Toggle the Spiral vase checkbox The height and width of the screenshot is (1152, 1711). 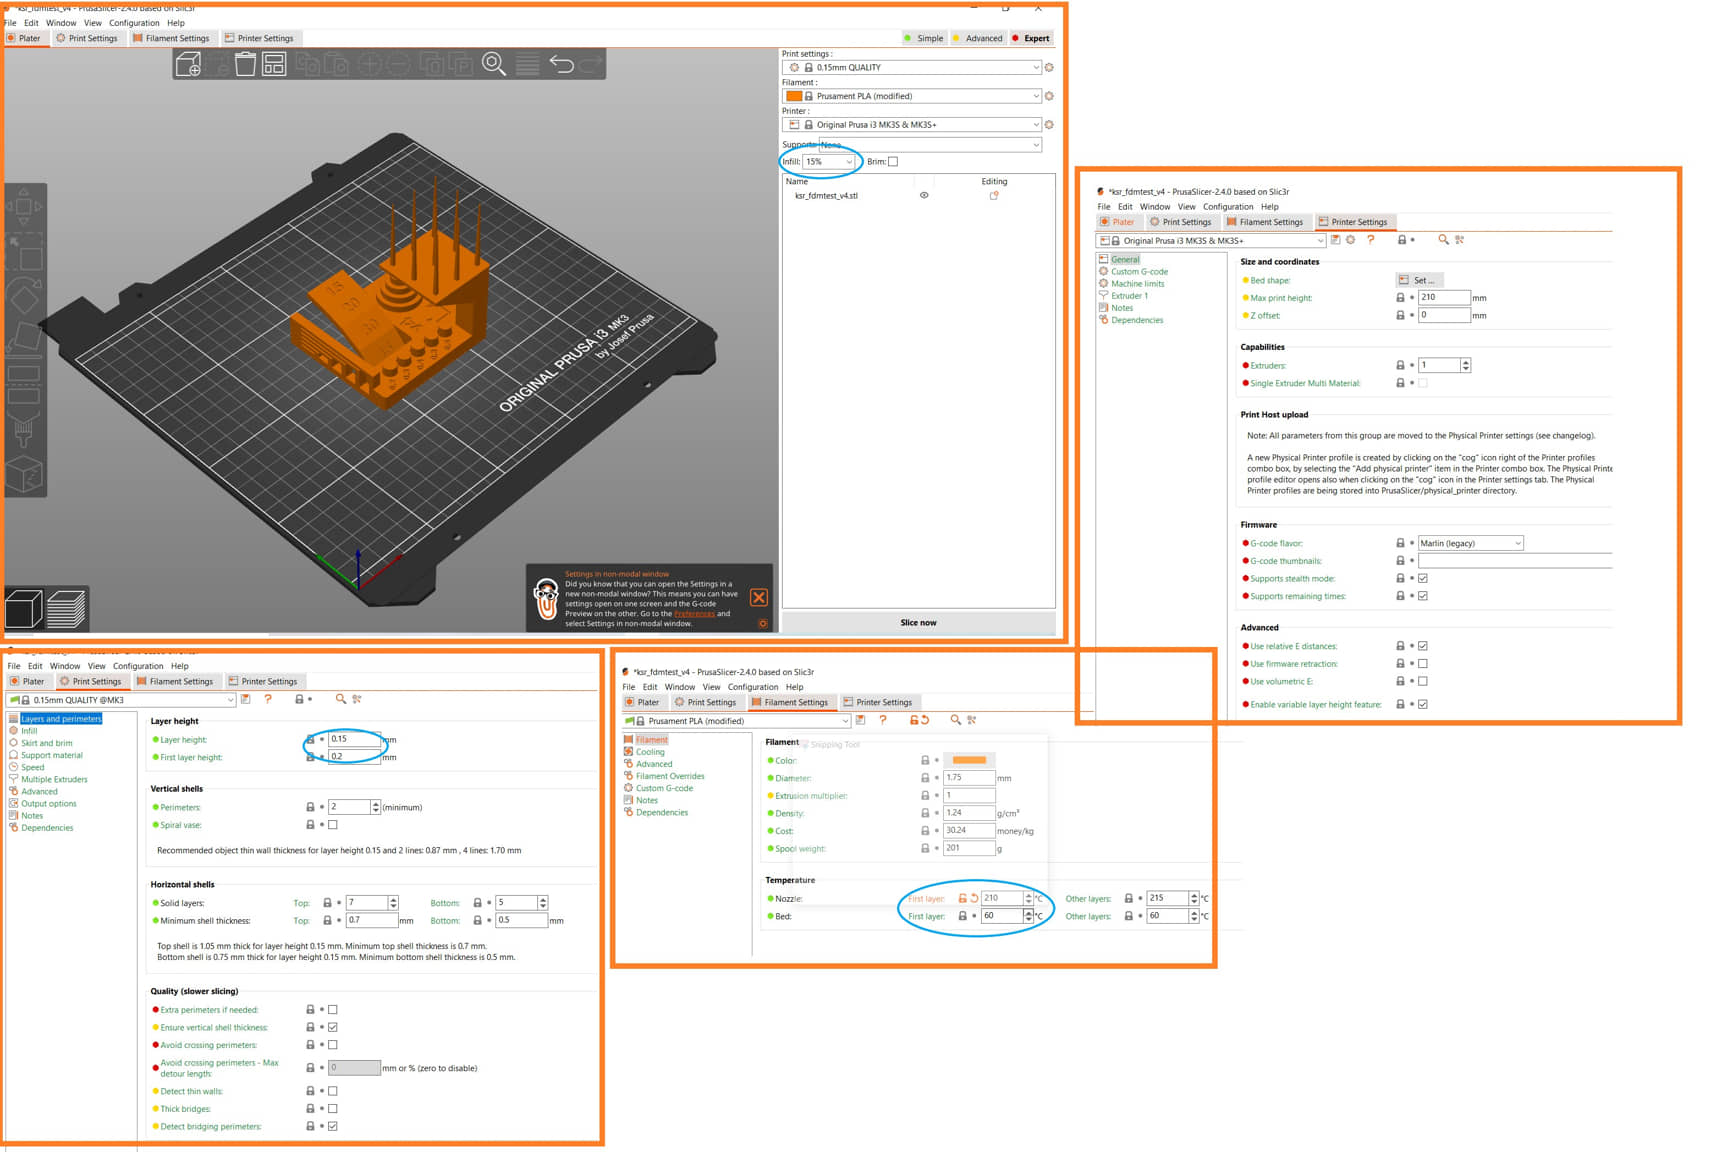[333, 825]
